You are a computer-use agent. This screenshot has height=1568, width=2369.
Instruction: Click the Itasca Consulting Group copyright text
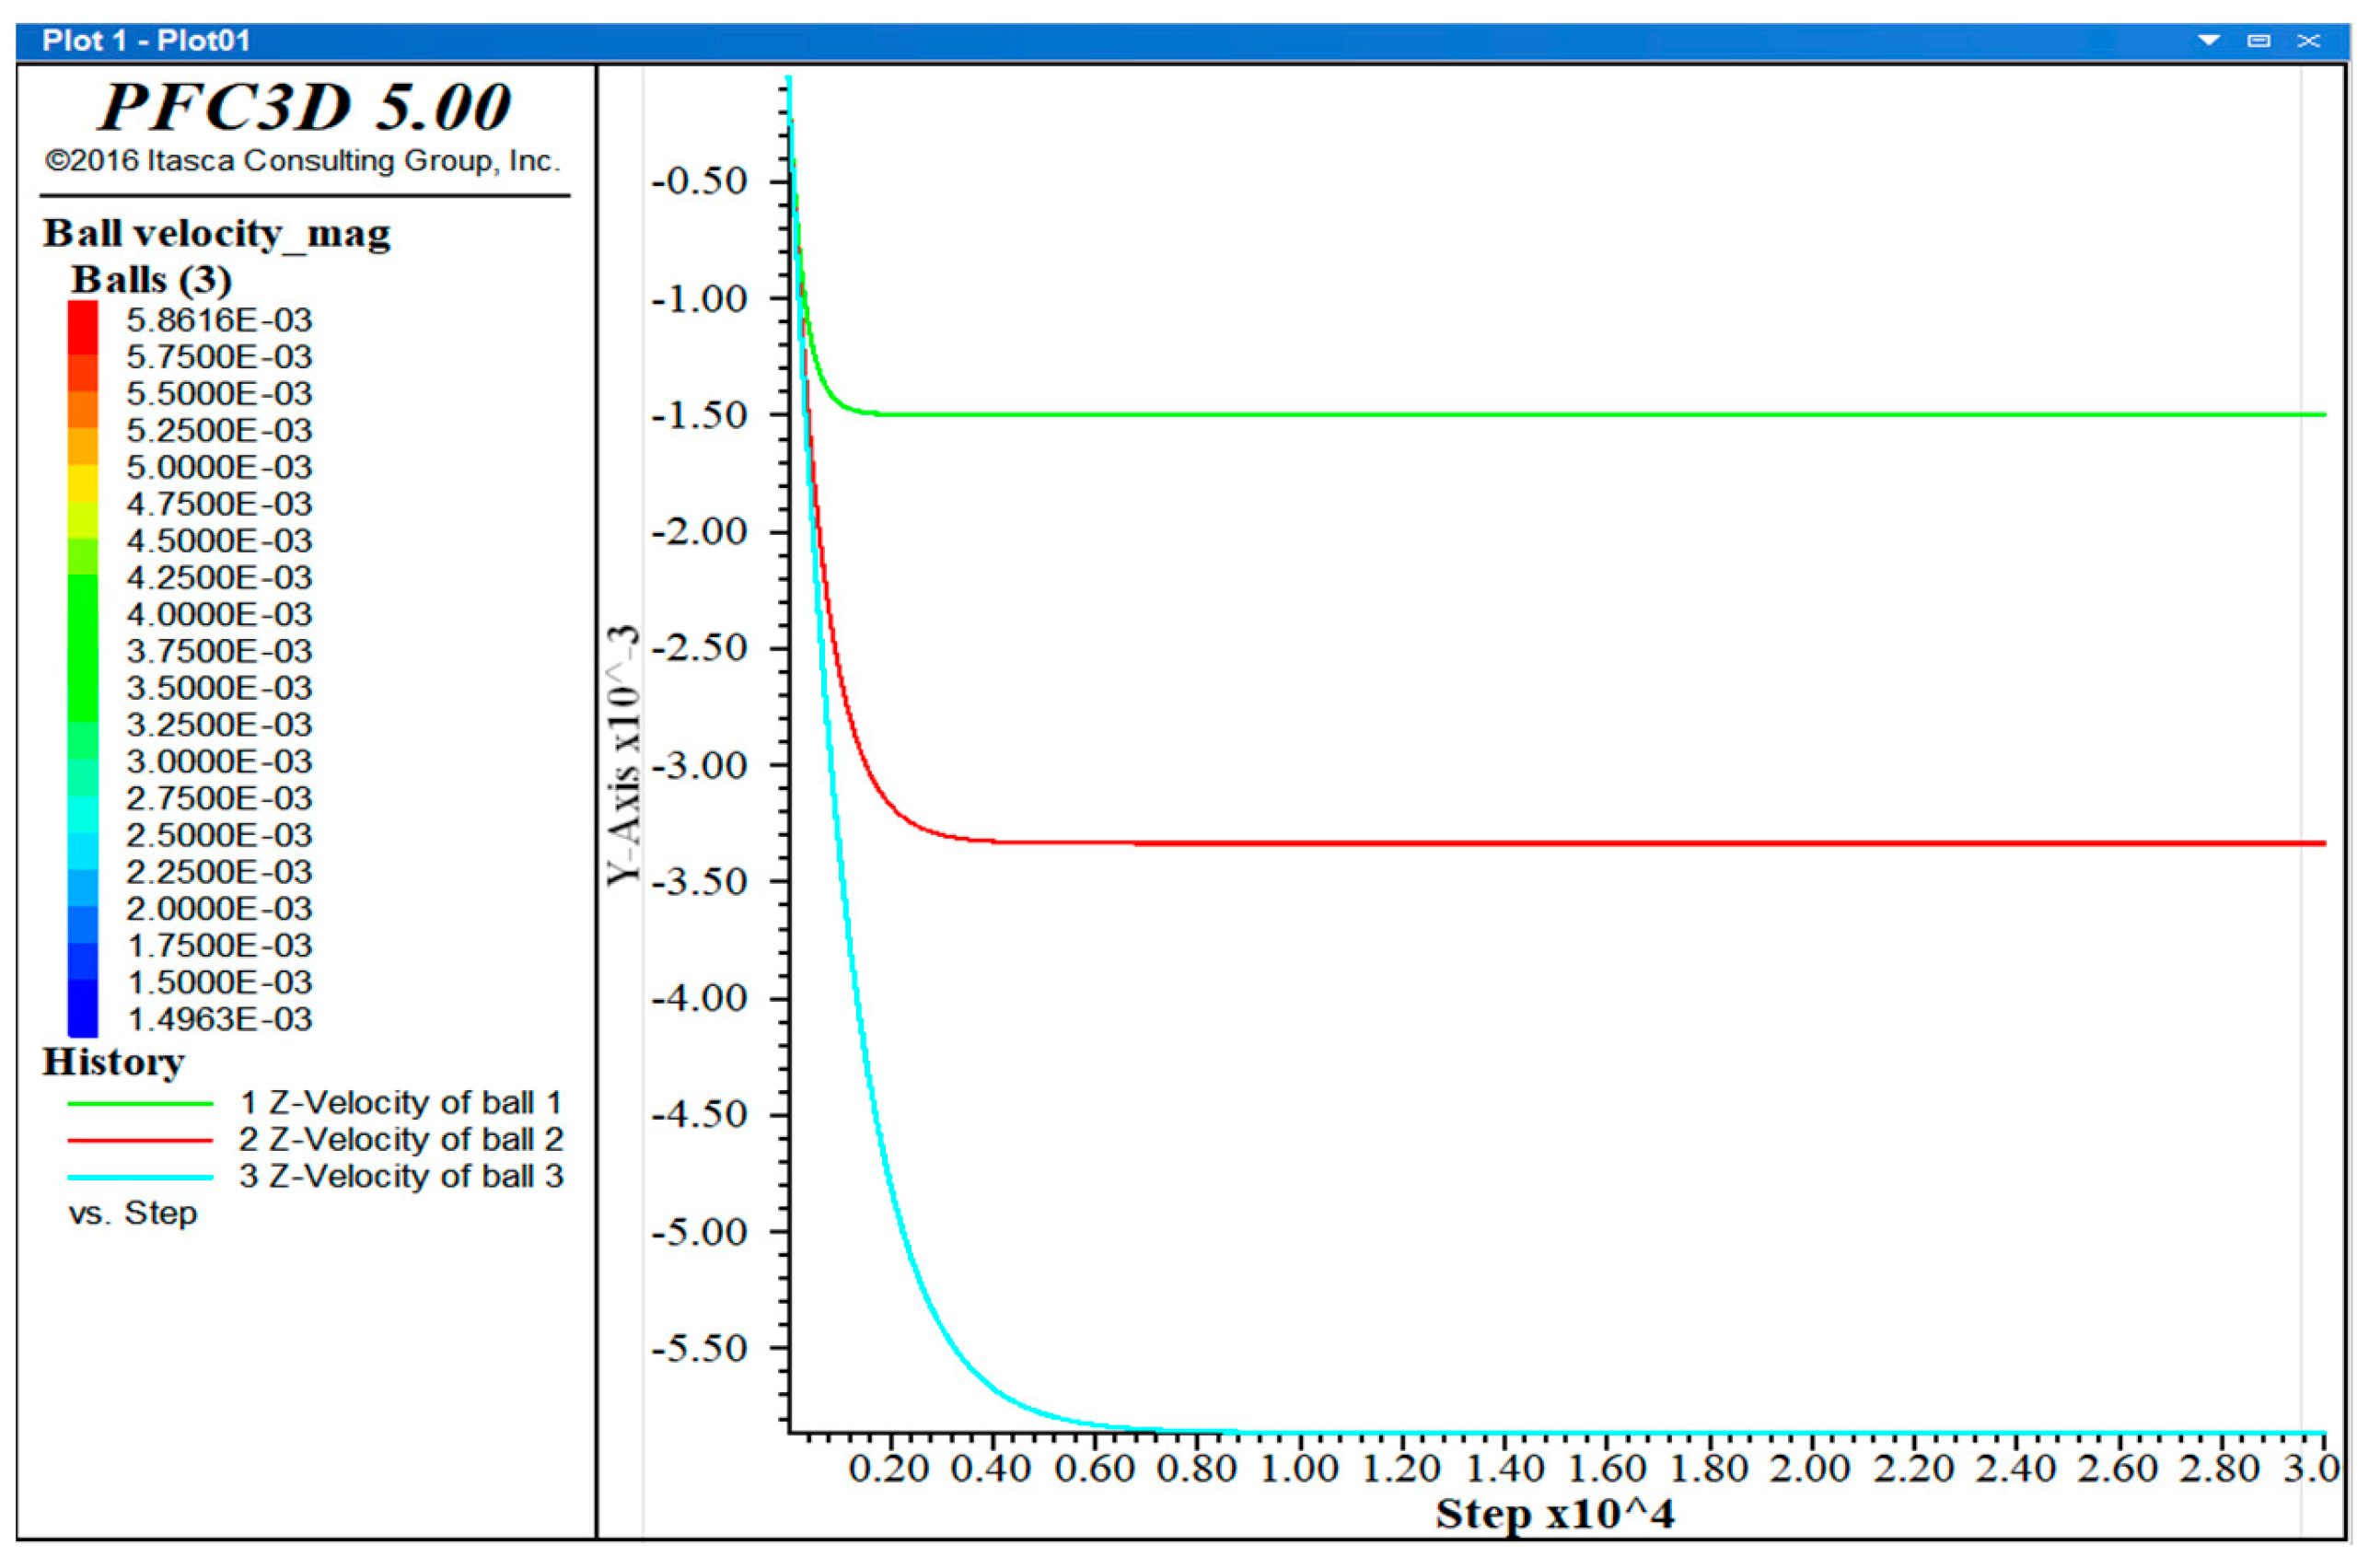point(302,161)
